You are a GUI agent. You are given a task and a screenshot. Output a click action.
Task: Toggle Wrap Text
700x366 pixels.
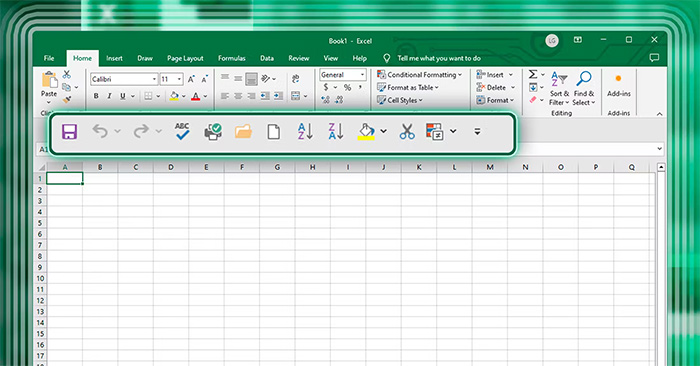[296, 79]
